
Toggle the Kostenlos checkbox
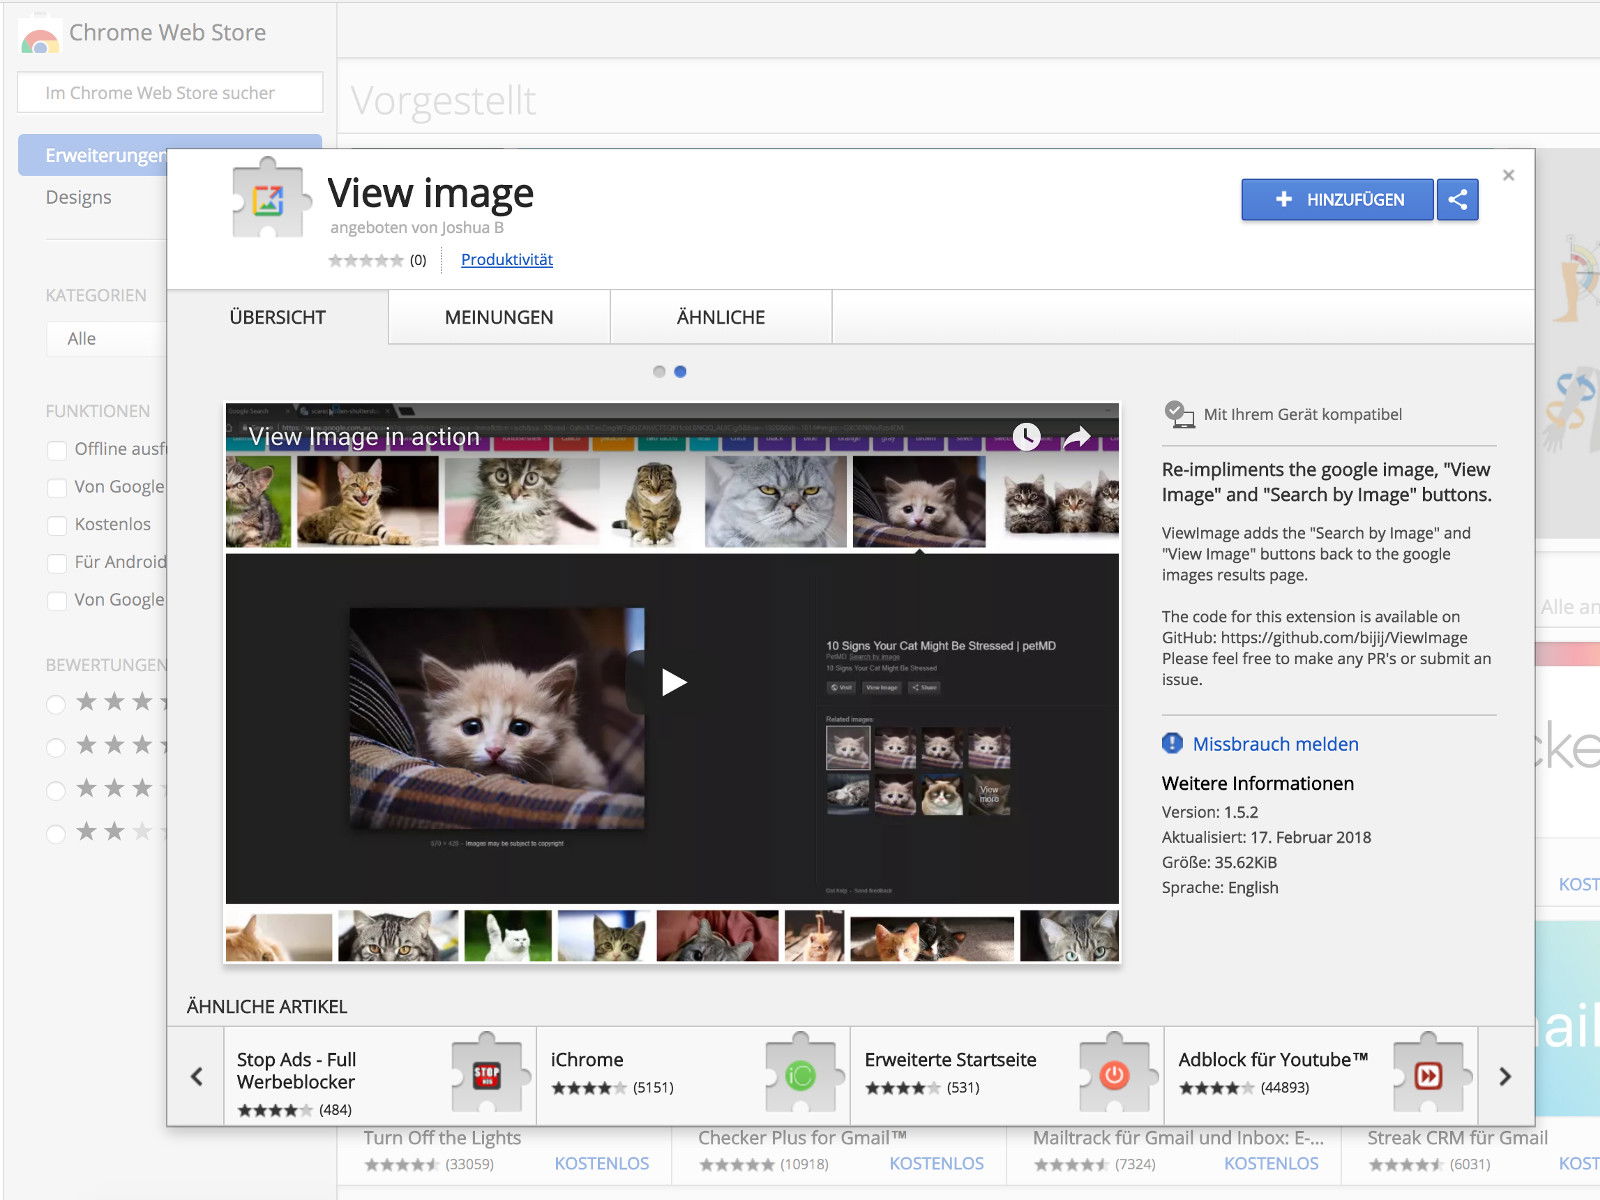pyautogui.click(x=57, y=525)
